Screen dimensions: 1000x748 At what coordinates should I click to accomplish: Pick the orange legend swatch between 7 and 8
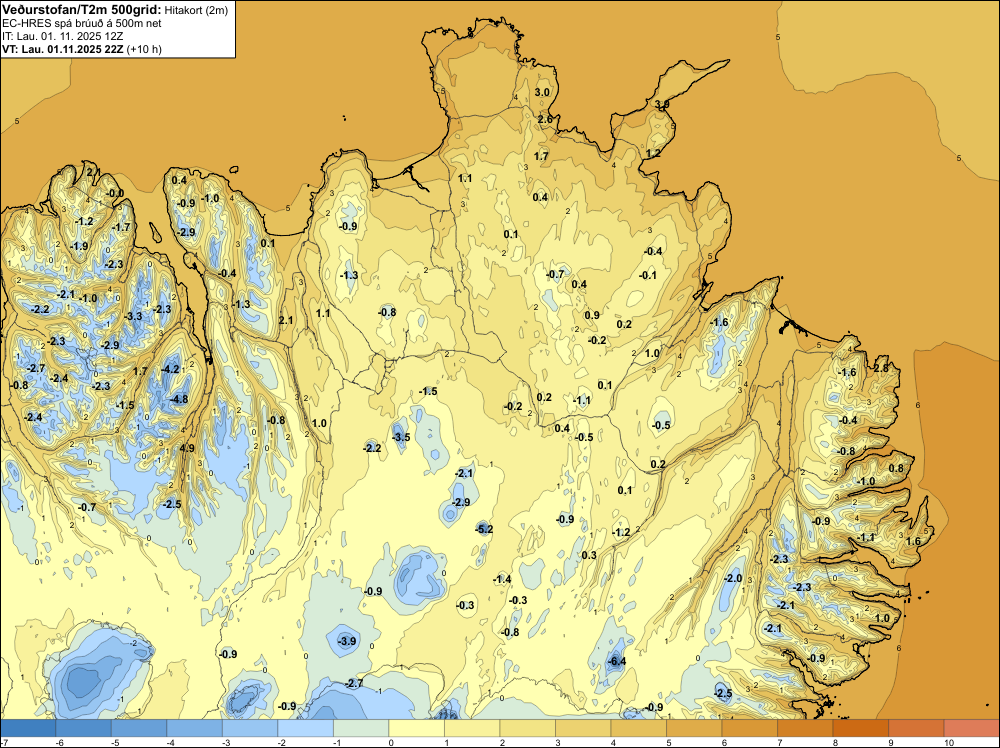point(805,728)
